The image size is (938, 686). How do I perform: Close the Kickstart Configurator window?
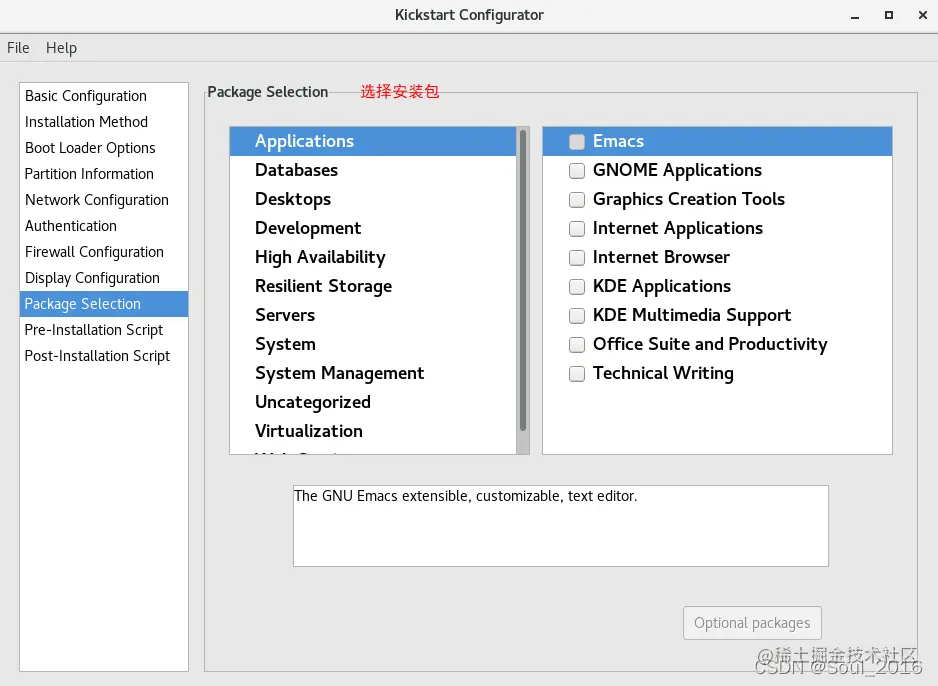[922, 15]
